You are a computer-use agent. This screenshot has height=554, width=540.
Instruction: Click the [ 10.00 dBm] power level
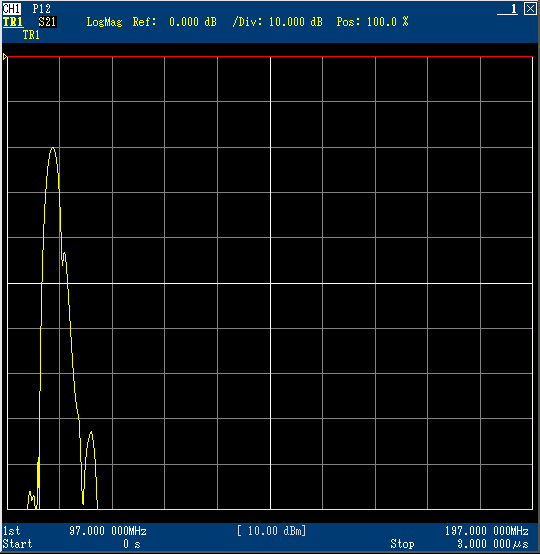[271, 531]
